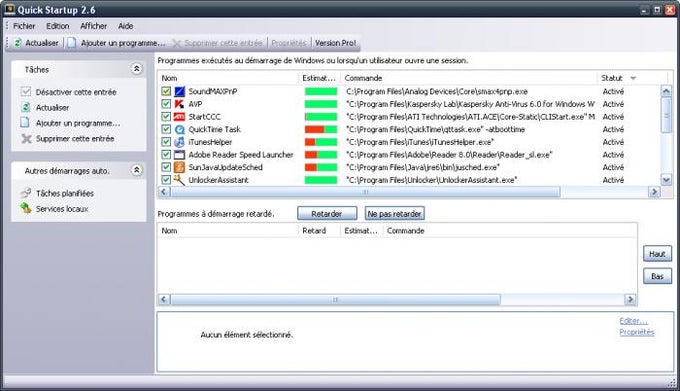Toggle the QuickTime Task checkbox
Image resolution: width=680 pixels, height=391 pixels.
coord(166,129)
